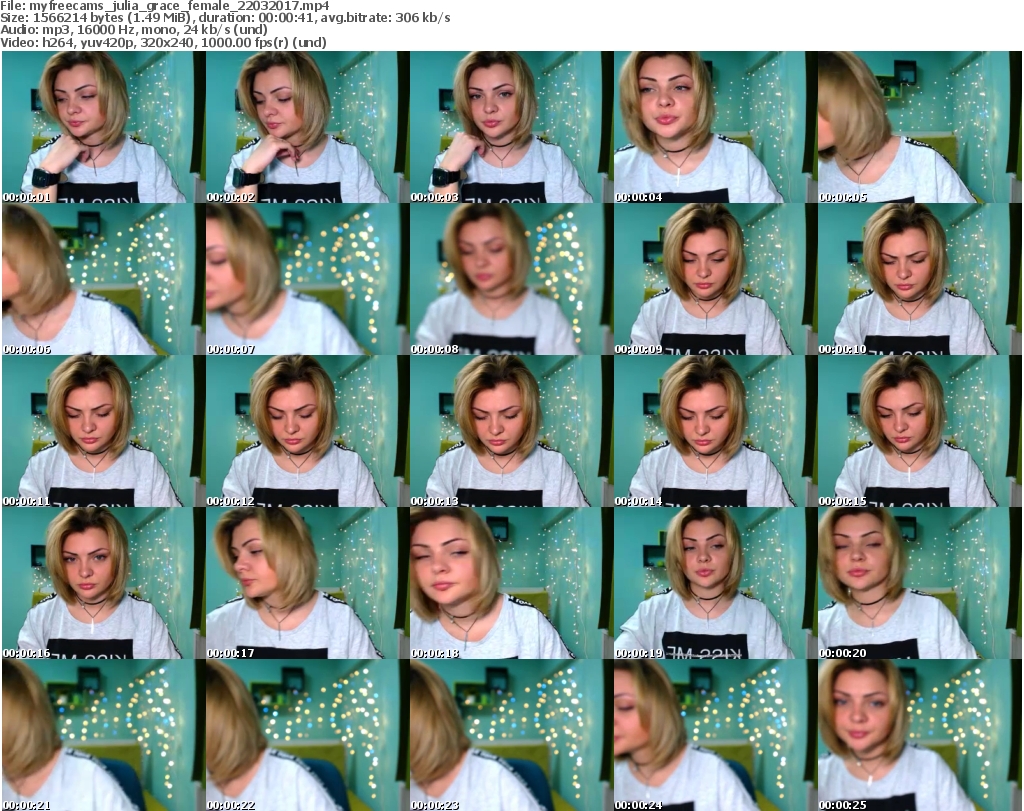This screenshot has width=1024, height=811.
Task: Select the frame stamped 00:00:10
Action: 919,279
